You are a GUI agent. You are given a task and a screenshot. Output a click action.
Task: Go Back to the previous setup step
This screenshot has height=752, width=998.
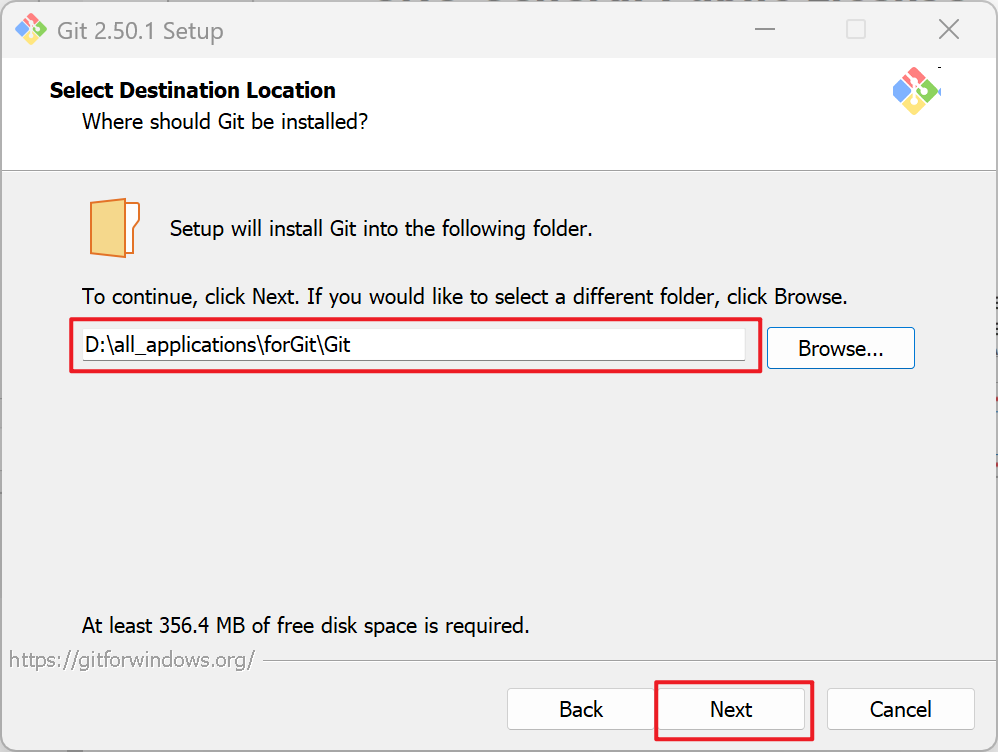point(581,709)
